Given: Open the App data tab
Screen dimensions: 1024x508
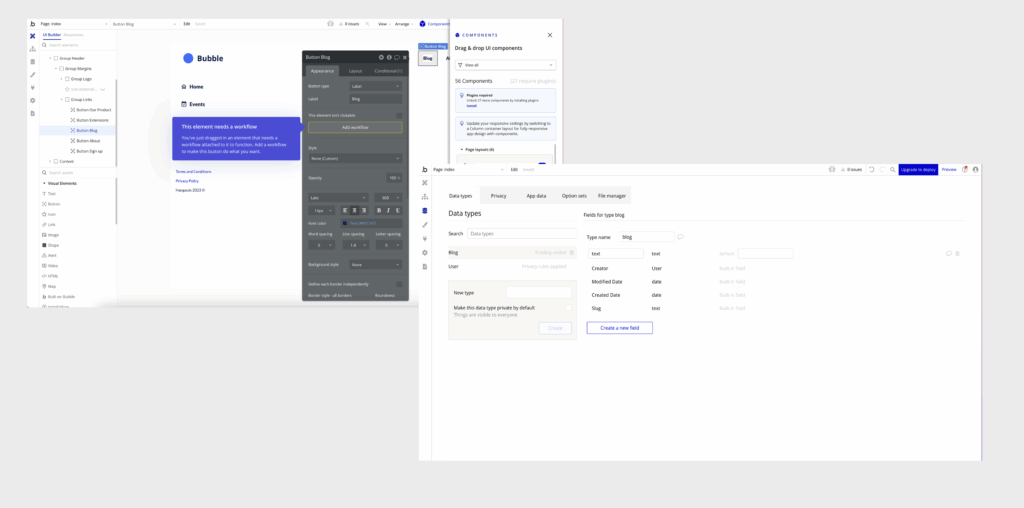Looking at the screenshot, I should 536,196.
